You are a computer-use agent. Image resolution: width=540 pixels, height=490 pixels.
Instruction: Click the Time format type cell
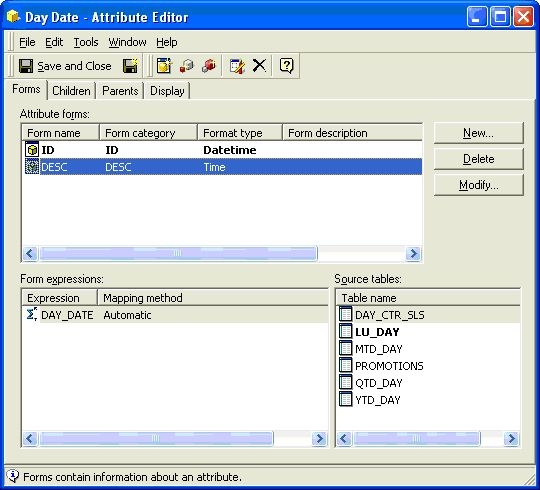click(x=214, y=167)
